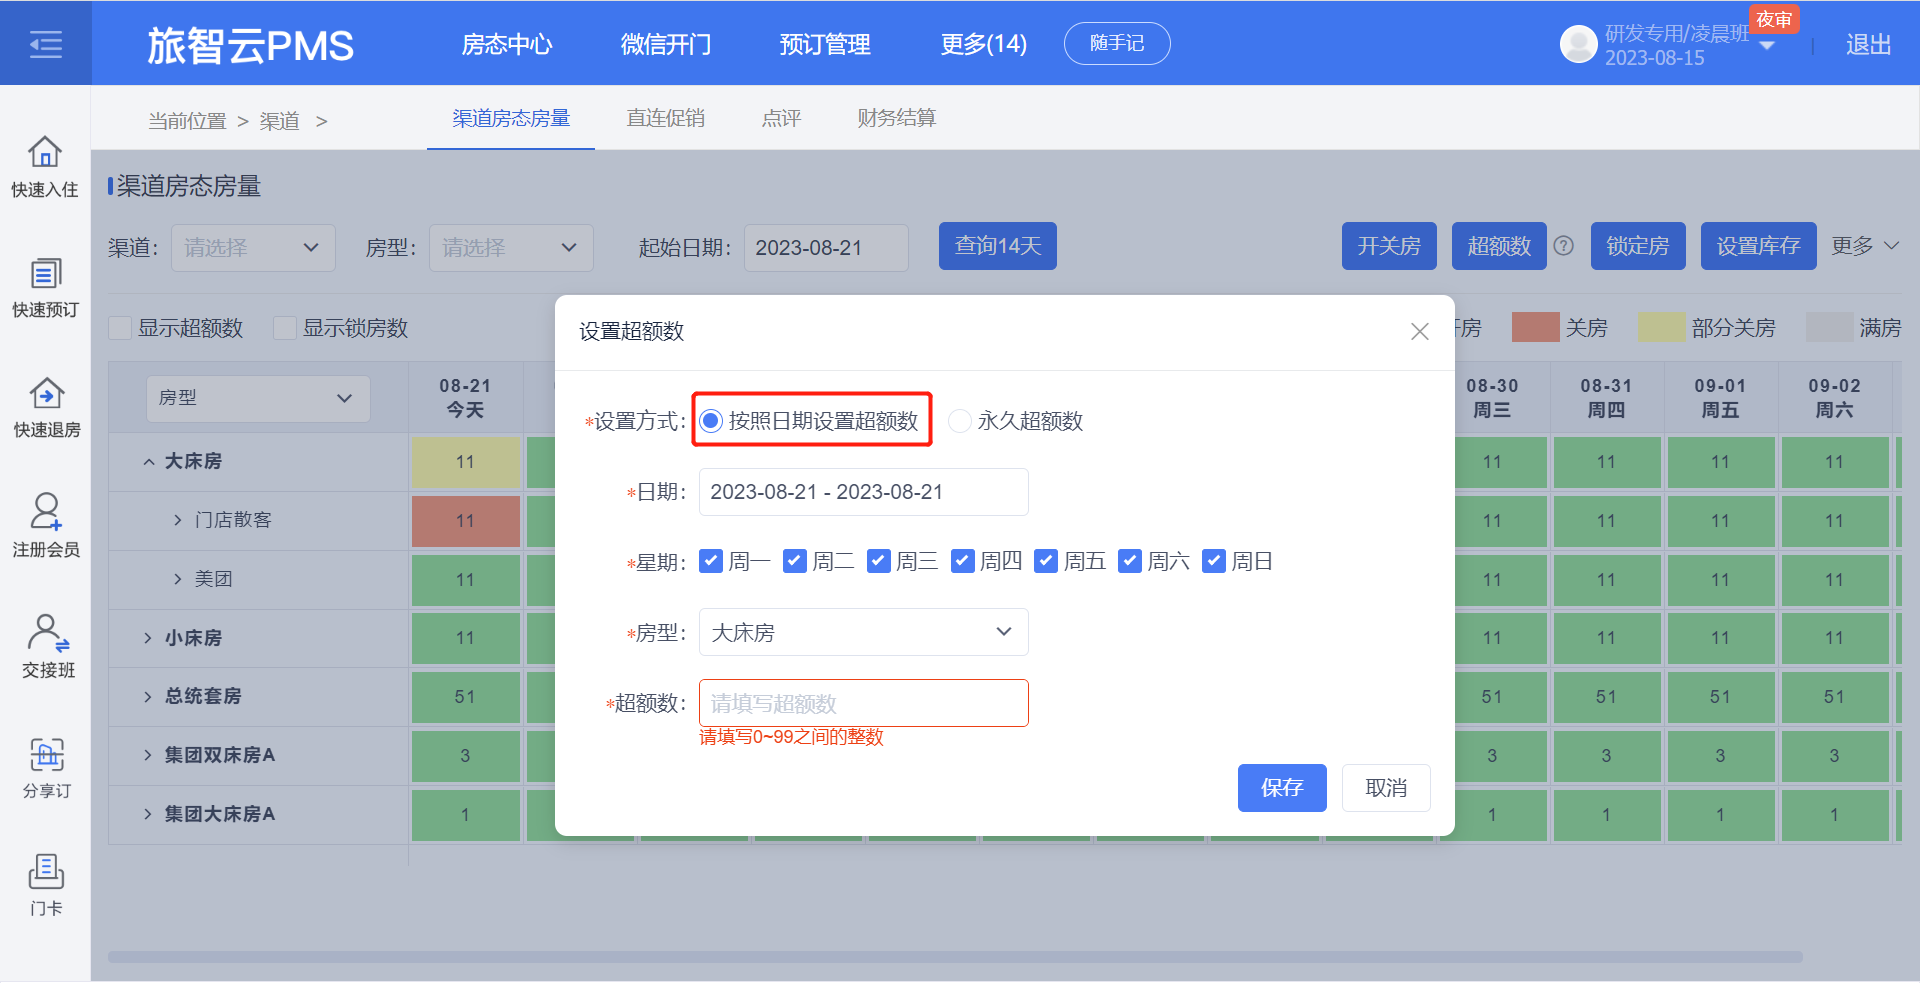Open the 房型 filter dropdown beside 起始日期
Screen dimensions: 1920x983
click(x=511, y=247)
